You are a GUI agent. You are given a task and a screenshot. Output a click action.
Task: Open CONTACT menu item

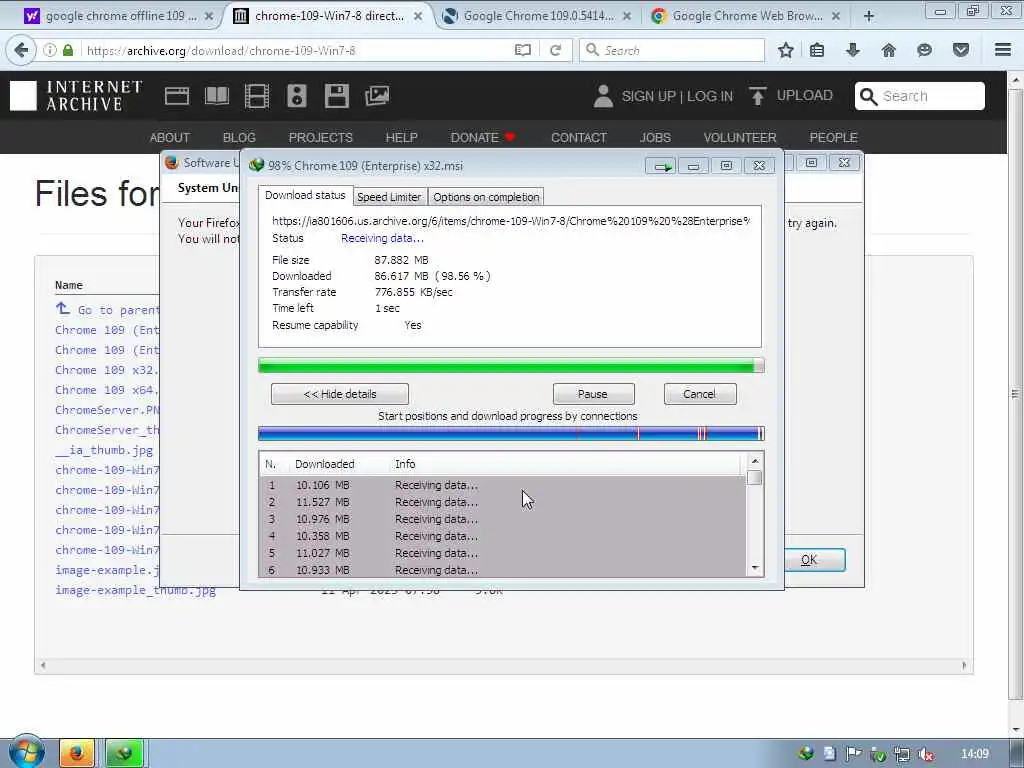click(579, 137)
